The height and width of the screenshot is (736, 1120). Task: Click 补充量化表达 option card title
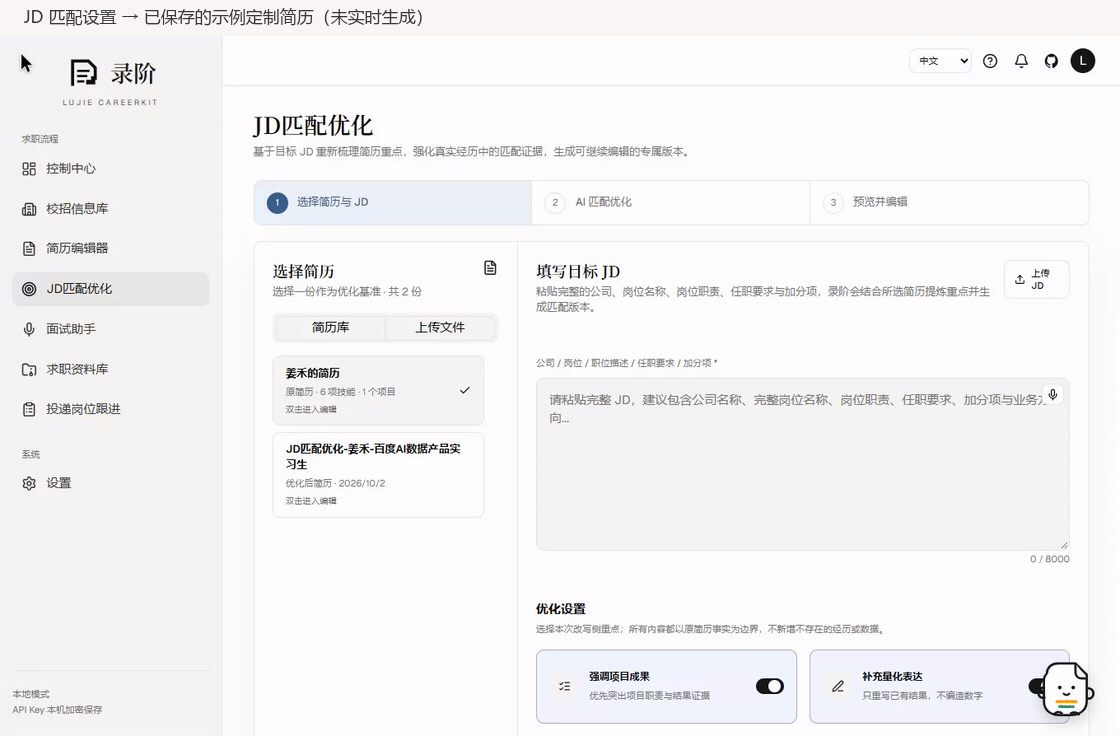pyautogui.click(x=892, y=676)
